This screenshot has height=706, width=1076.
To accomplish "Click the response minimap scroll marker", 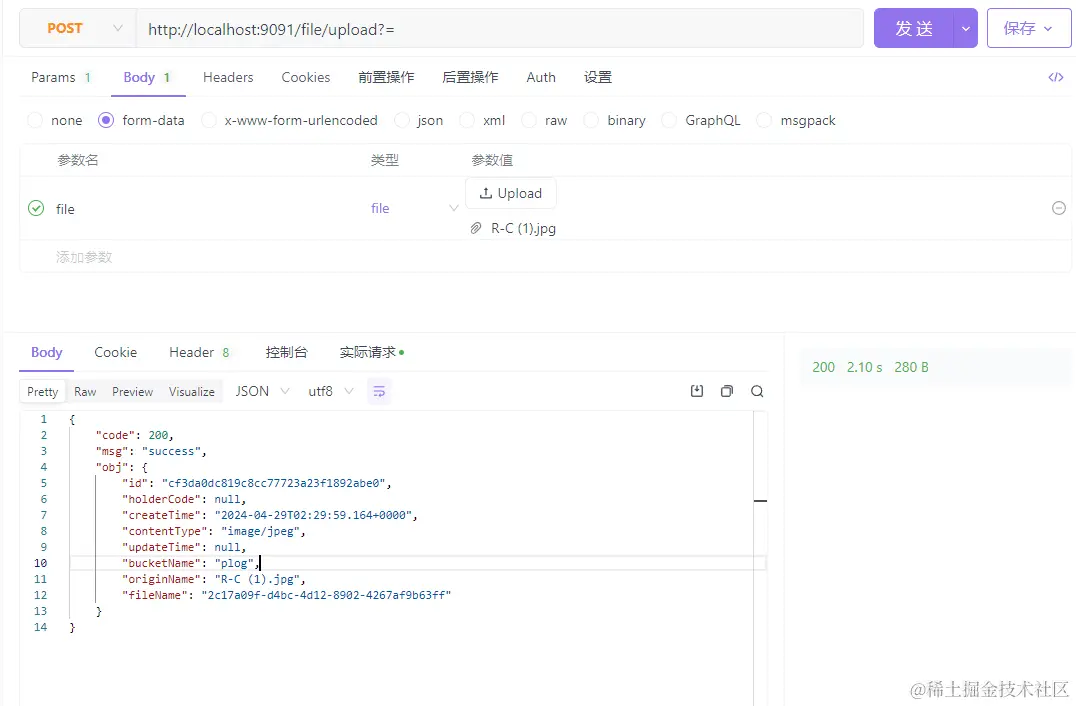I will 760,500.
